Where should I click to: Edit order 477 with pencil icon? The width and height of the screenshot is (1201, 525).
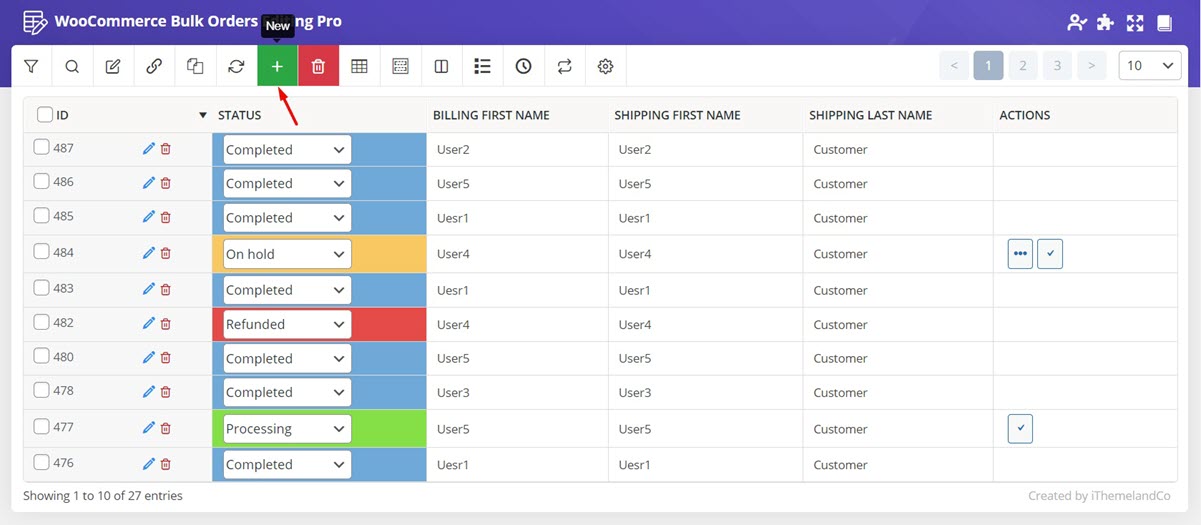[149, 427]
